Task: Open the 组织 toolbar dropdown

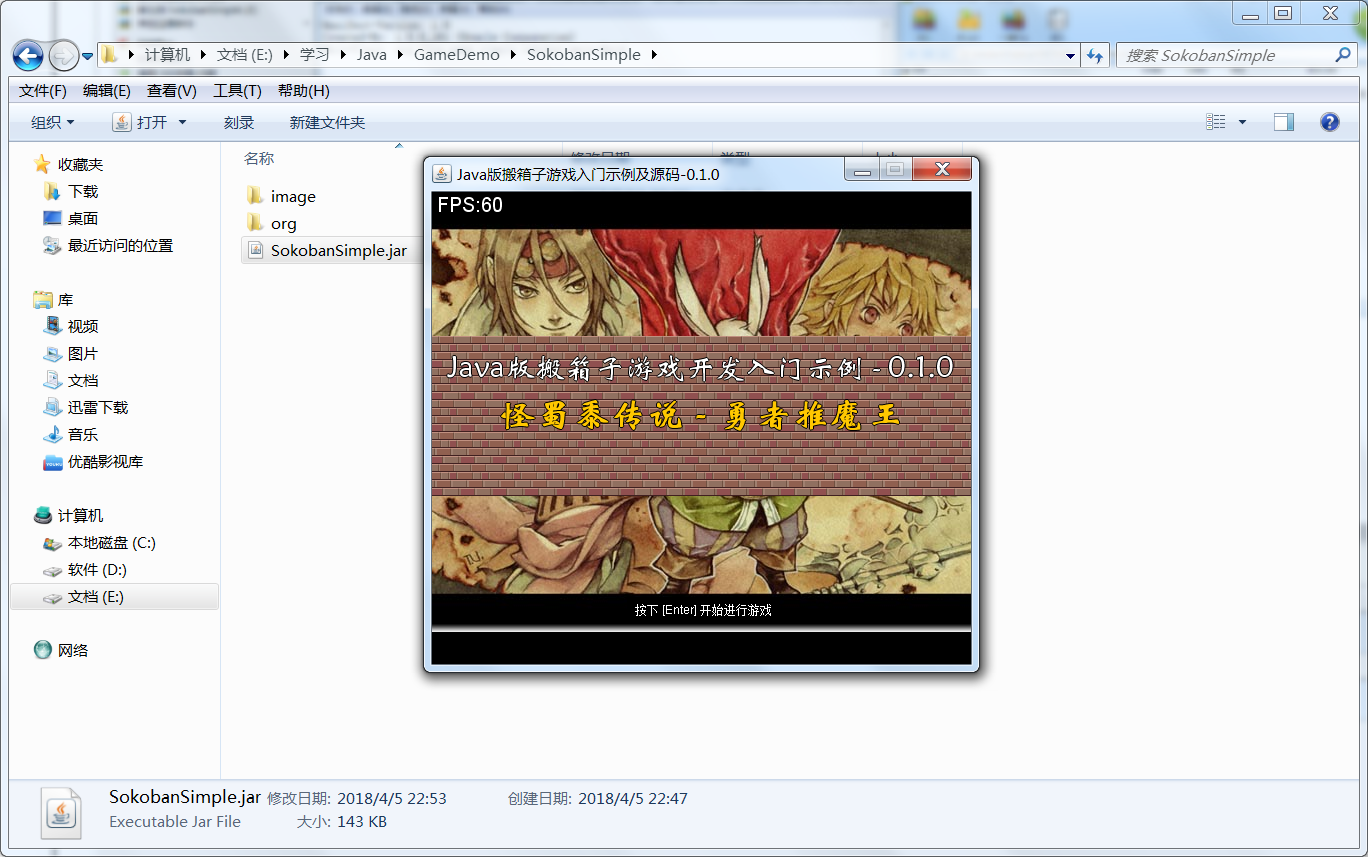Action: click(52, 122)
